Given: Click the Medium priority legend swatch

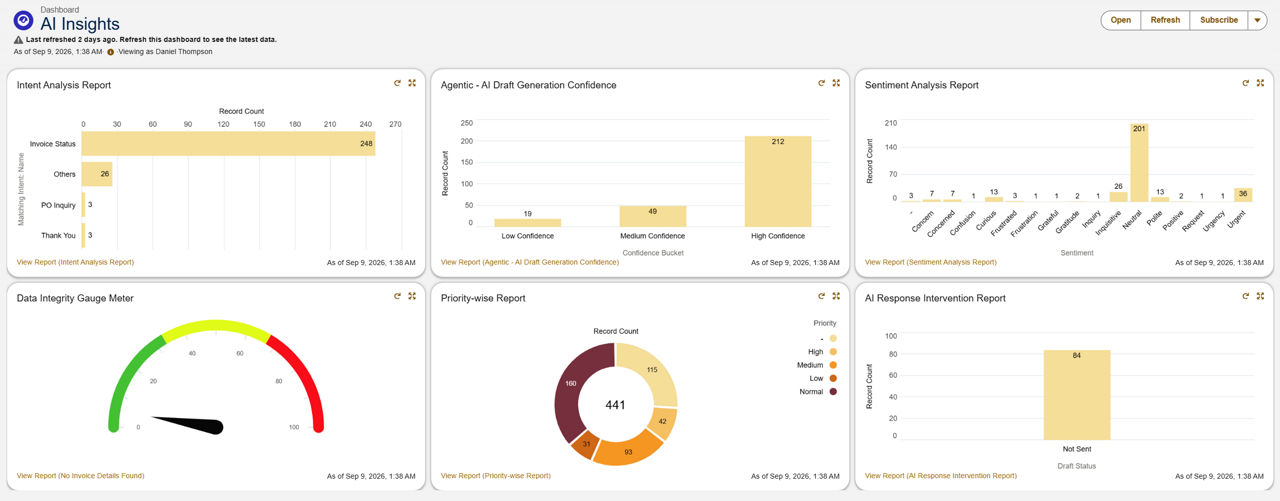Looking at the screenshot, I should 833,365.
